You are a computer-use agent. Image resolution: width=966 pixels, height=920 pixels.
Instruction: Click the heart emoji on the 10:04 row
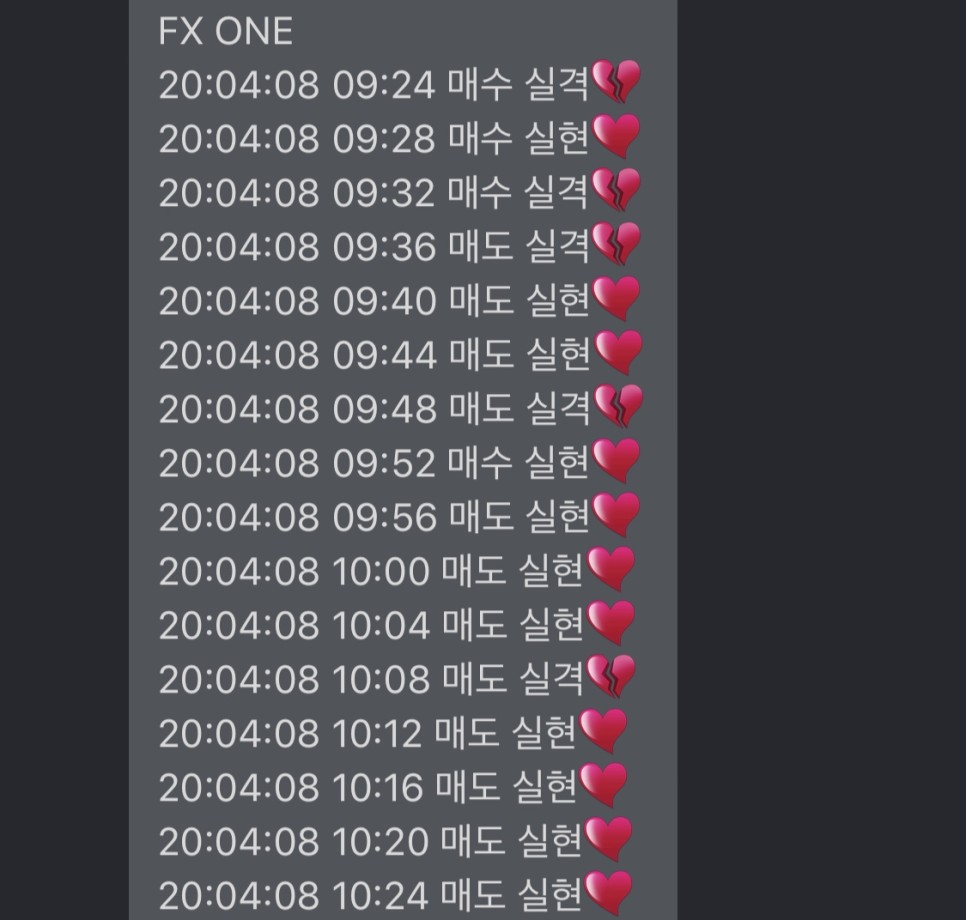[611, 624]
